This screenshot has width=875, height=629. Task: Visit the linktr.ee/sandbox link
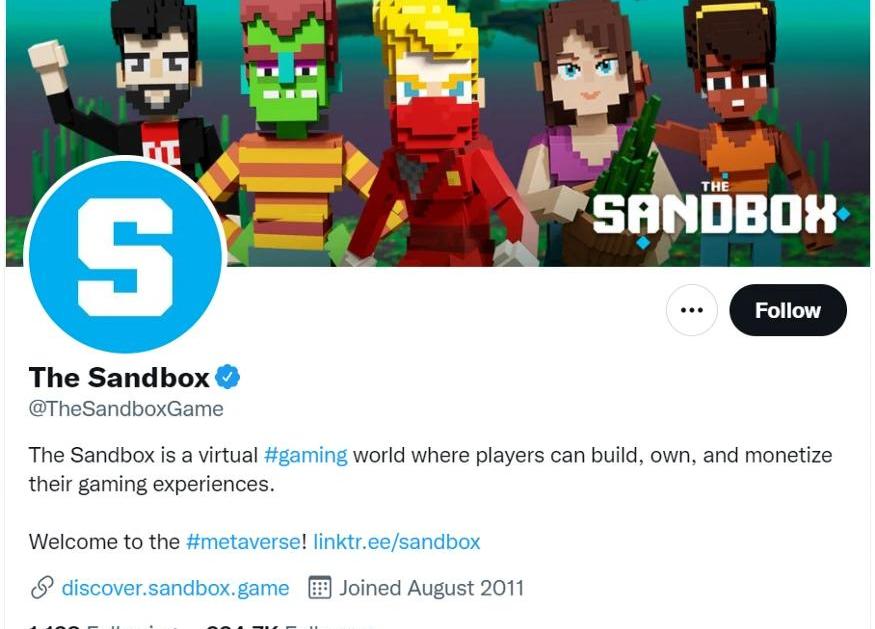(x=396, y=541)
